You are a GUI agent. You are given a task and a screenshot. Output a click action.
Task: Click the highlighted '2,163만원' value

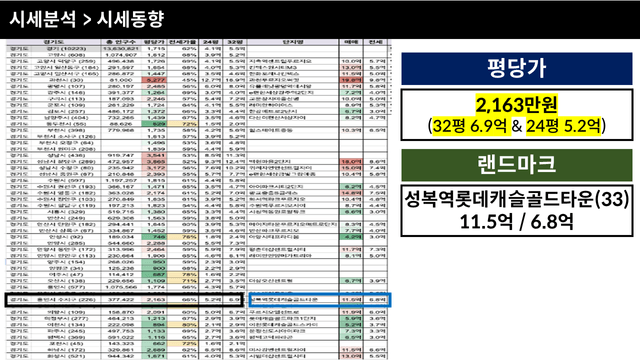coord(516,105)
